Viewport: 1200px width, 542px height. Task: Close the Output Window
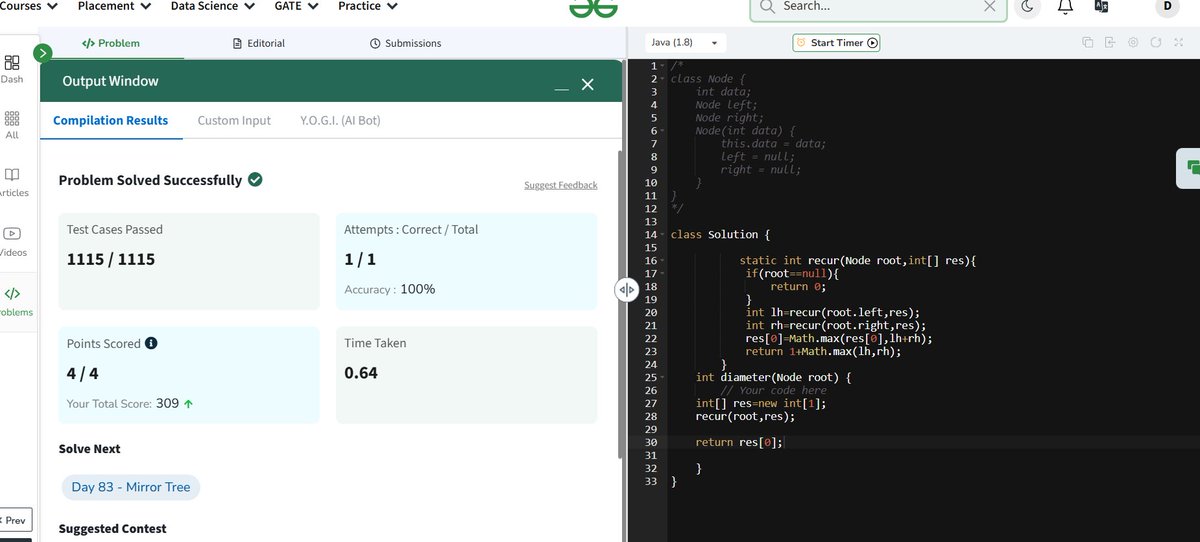pyautogui.click(x=588, y=85)
